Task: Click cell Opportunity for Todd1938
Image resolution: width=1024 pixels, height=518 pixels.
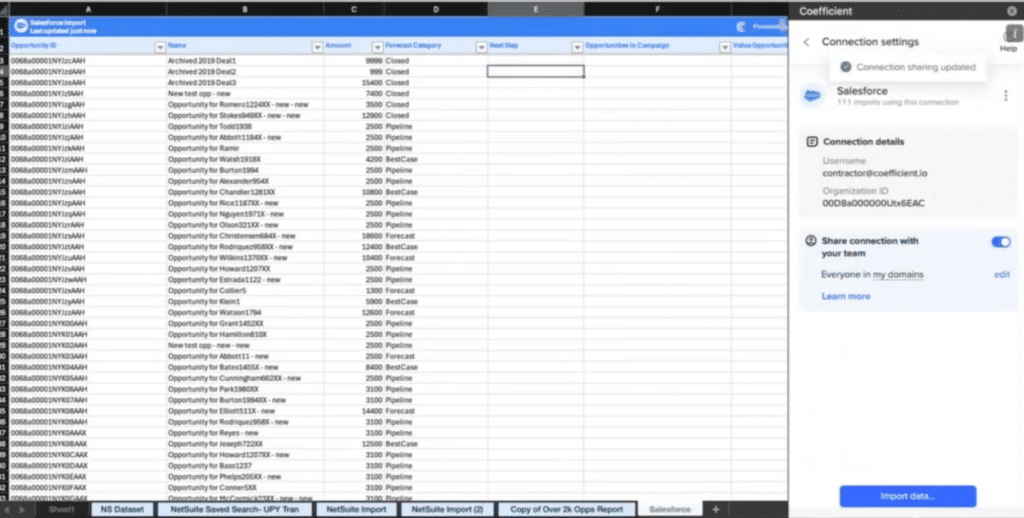Action: (x=245, y=127)
